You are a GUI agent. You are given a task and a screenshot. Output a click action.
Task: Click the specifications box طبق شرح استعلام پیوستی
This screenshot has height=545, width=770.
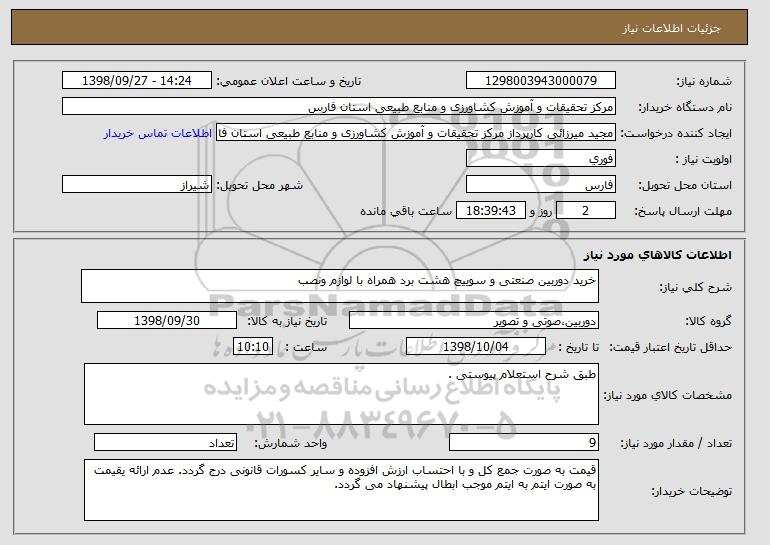[341, 394]
